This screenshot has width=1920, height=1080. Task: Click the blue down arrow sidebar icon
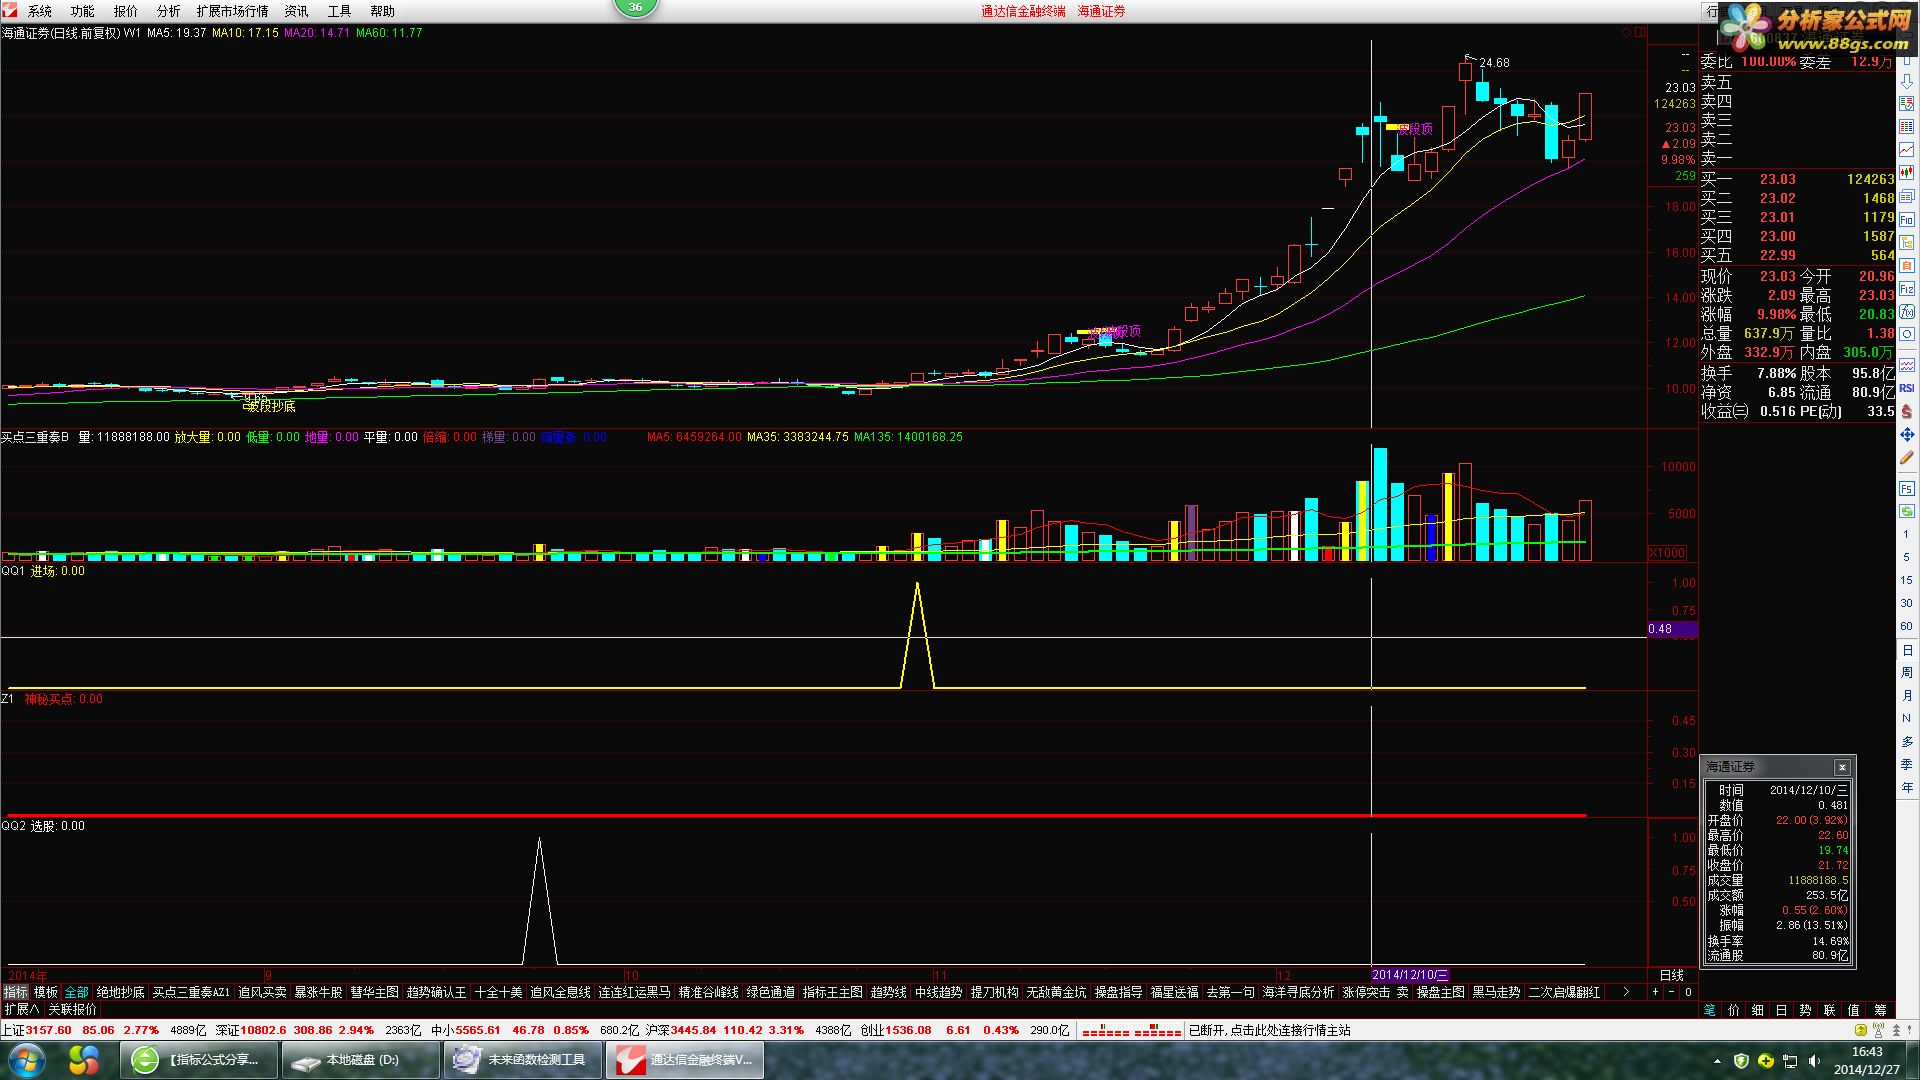pyautogui.click(x=1907, y=81)
